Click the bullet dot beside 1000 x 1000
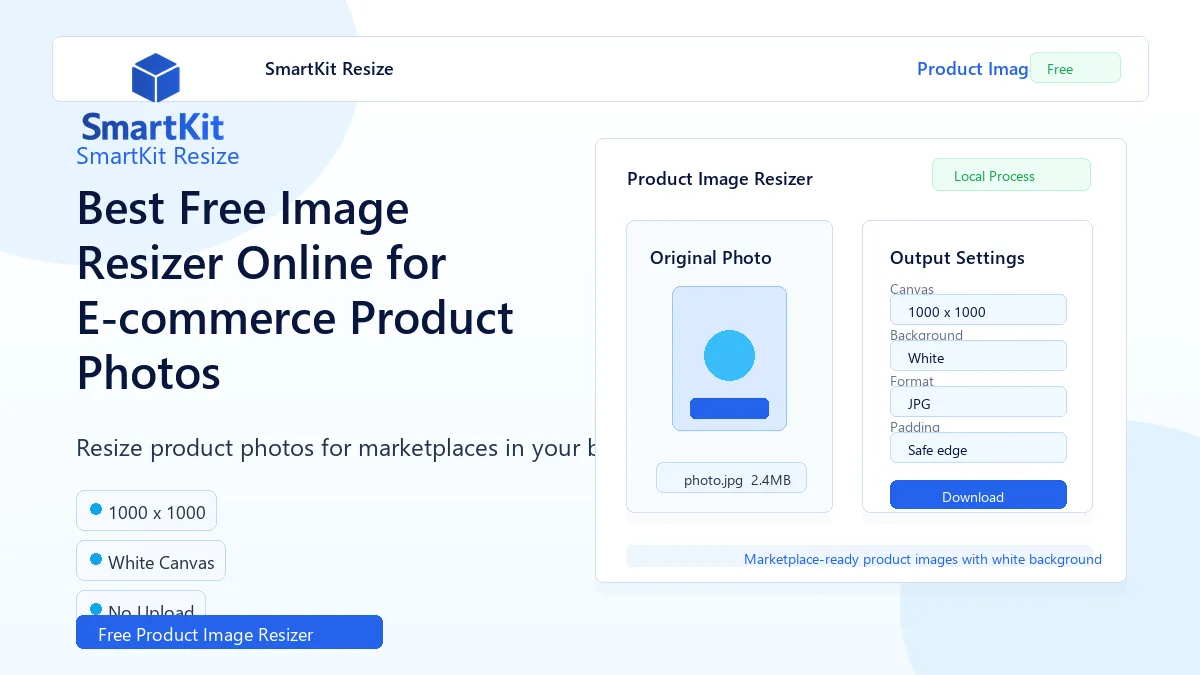 tap(96, 509)
